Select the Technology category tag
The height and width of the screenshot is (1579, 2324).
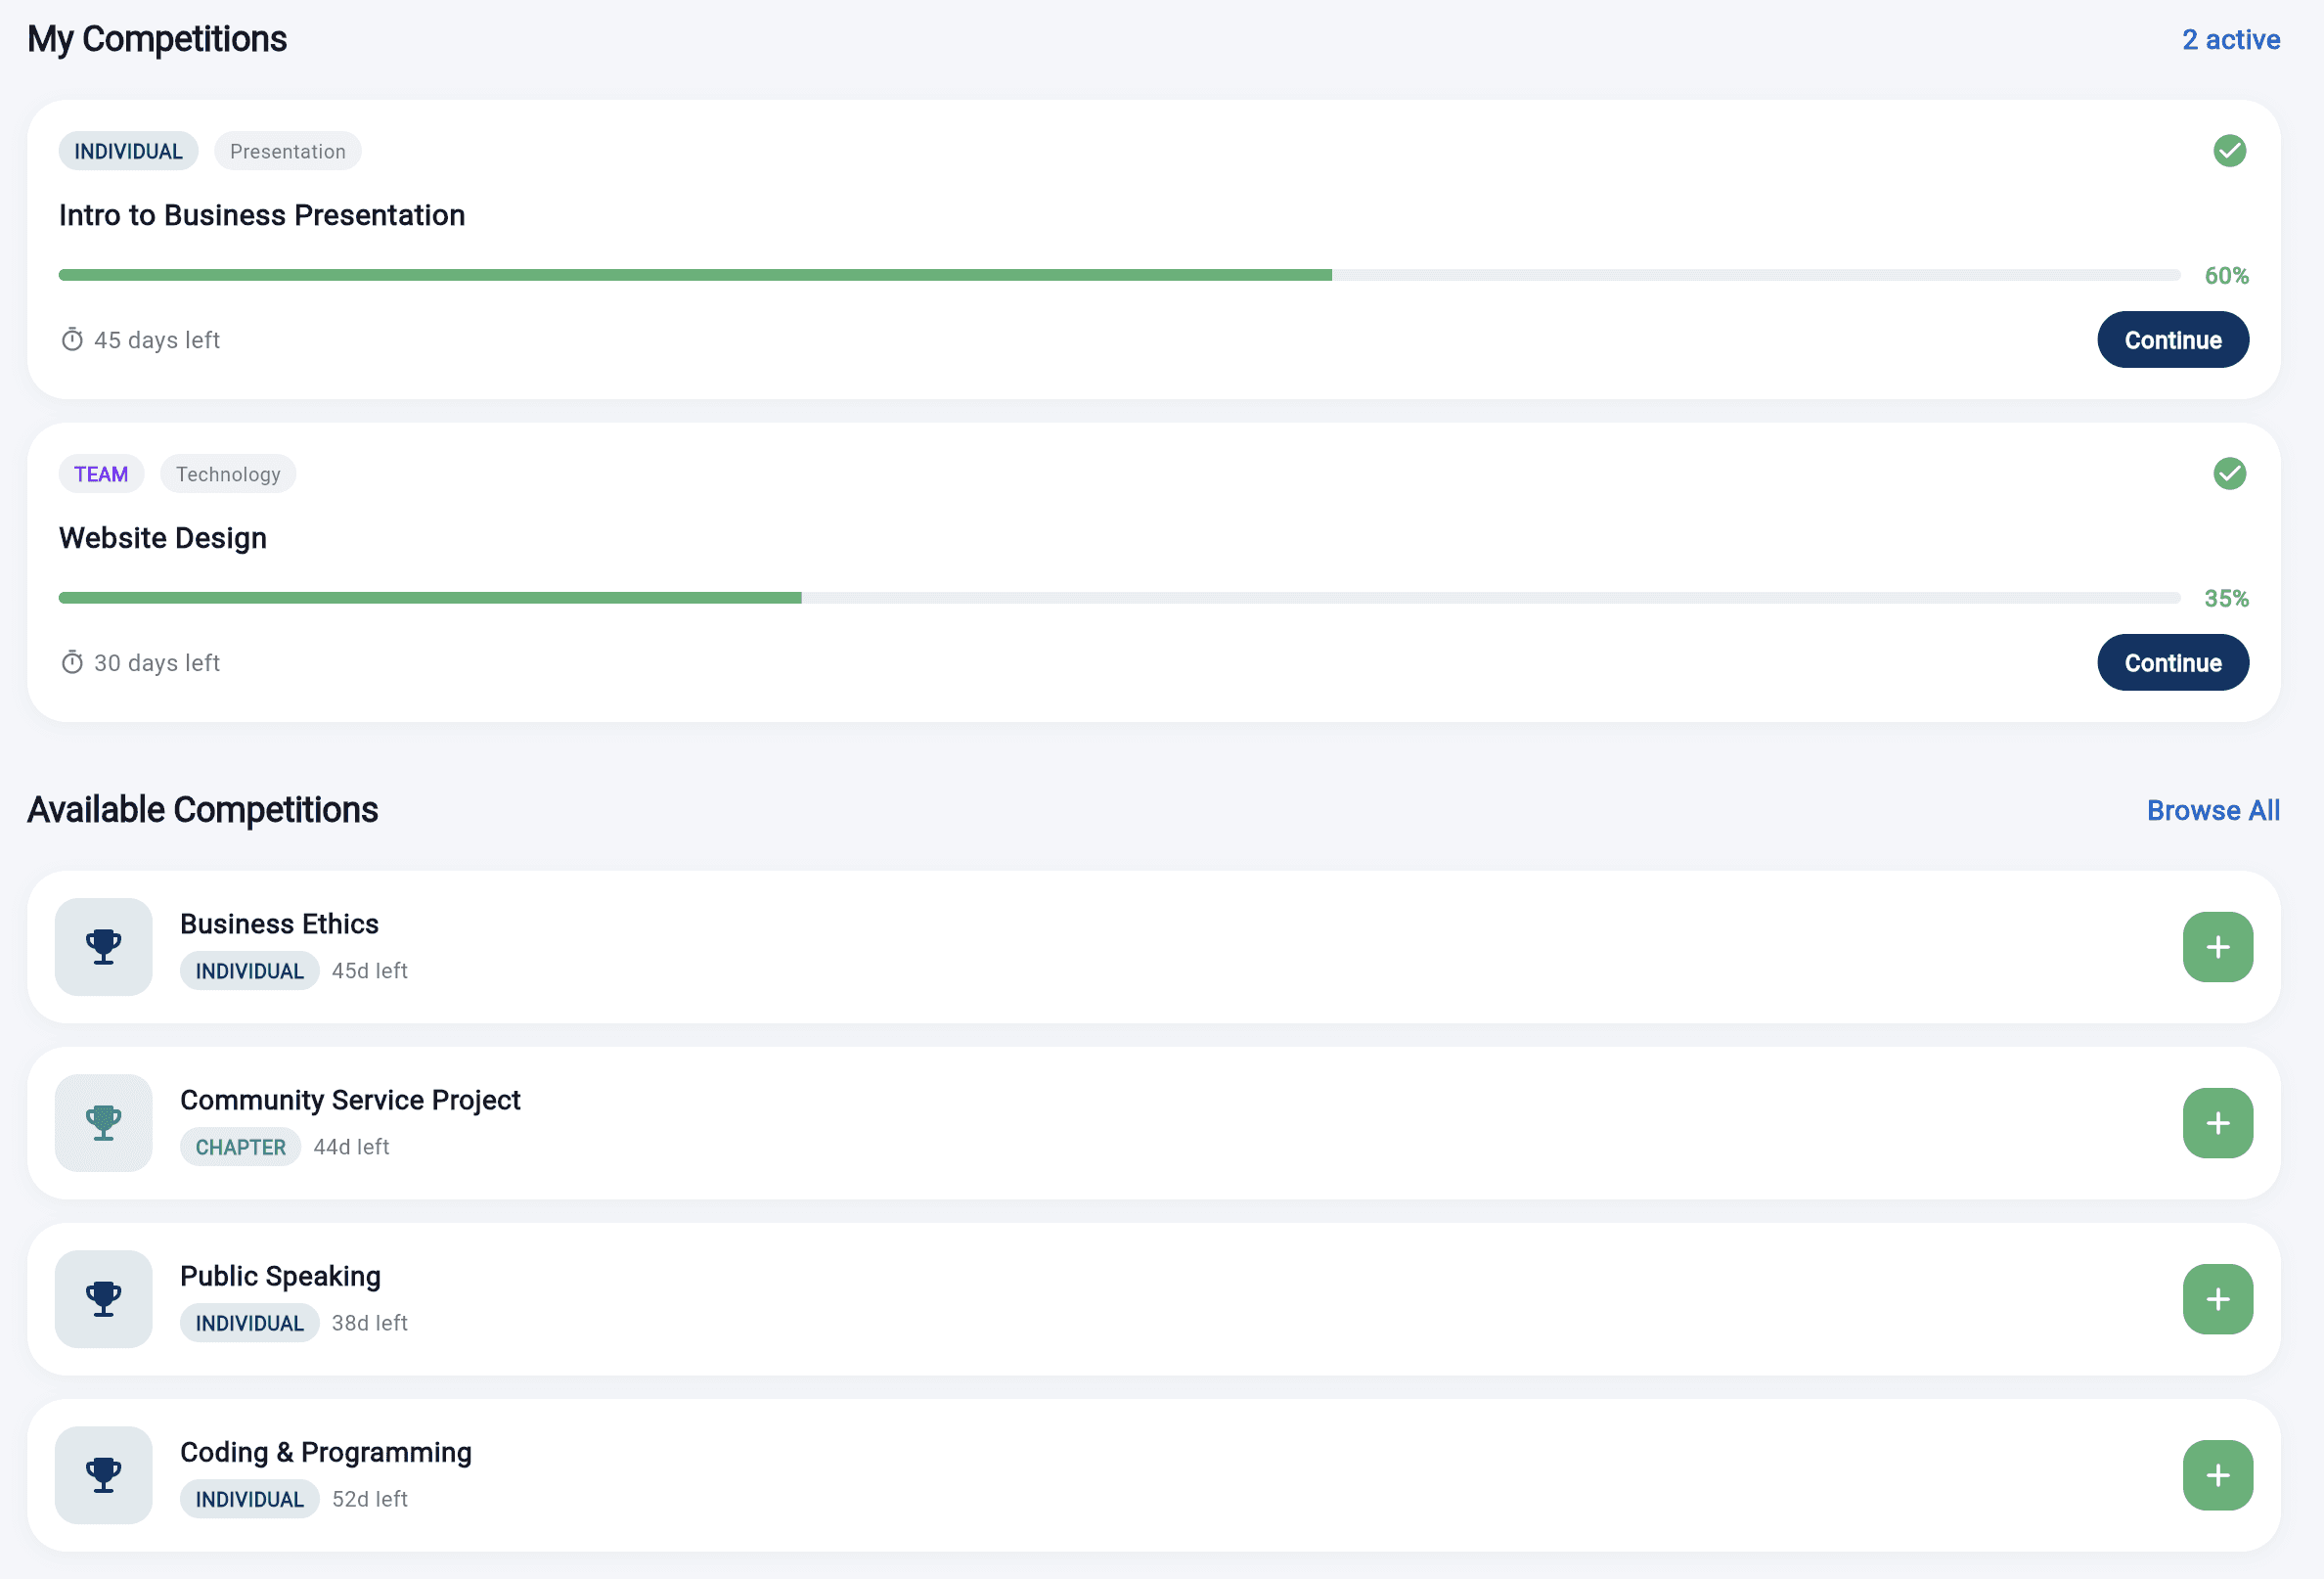click(228, 474)
